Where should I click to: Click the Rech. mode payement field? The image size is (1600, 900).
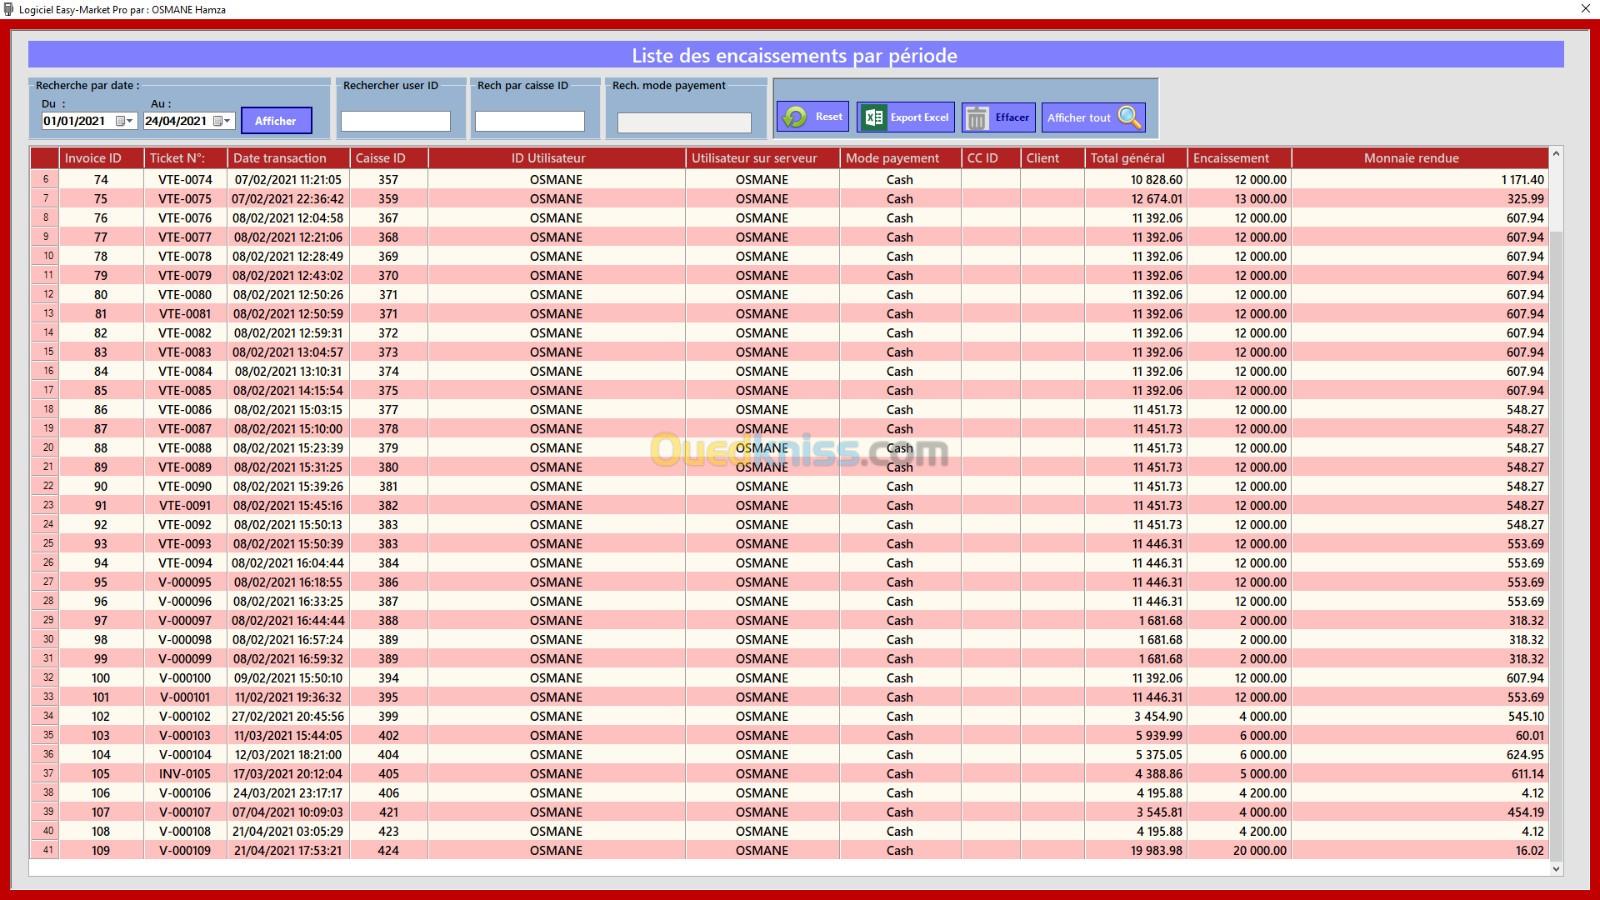point(684,122)
